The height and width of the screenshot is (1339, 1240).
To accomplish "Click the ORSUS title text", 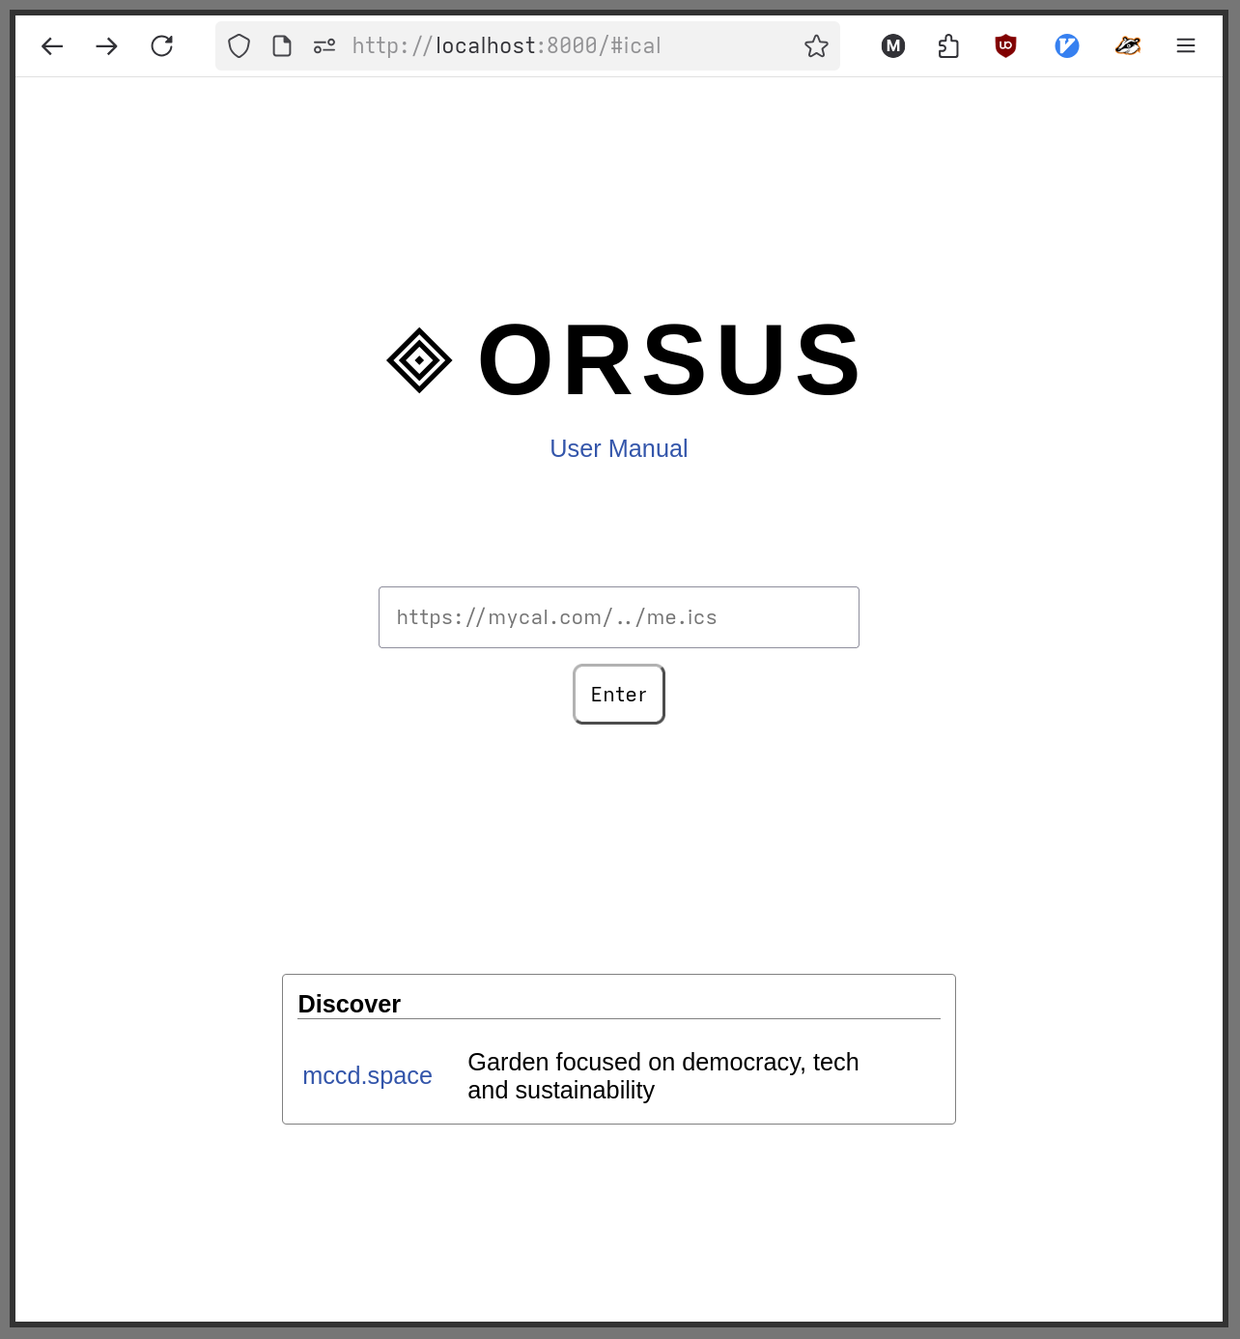I will (x=669, y=360).
